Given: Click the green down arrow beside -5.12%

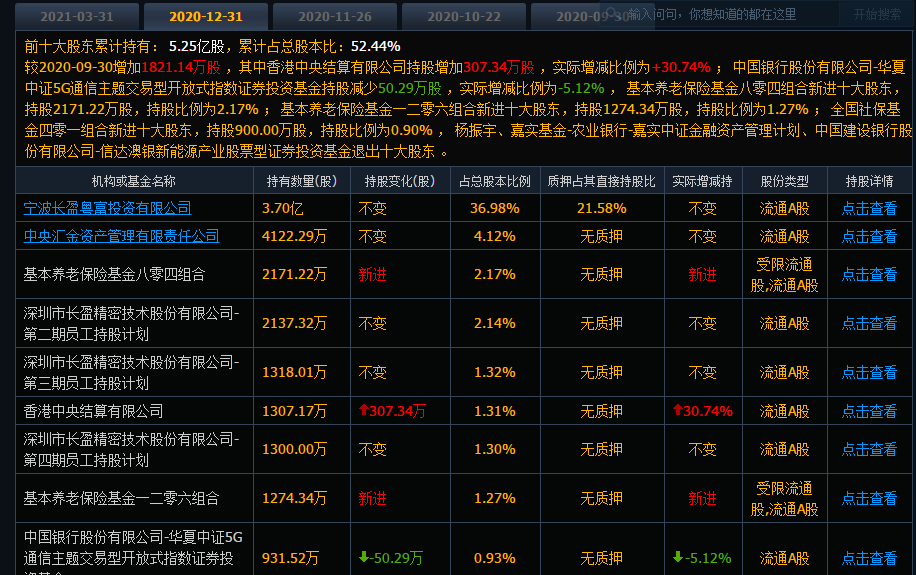Looking at the screenshot, I should pos(678,557).
